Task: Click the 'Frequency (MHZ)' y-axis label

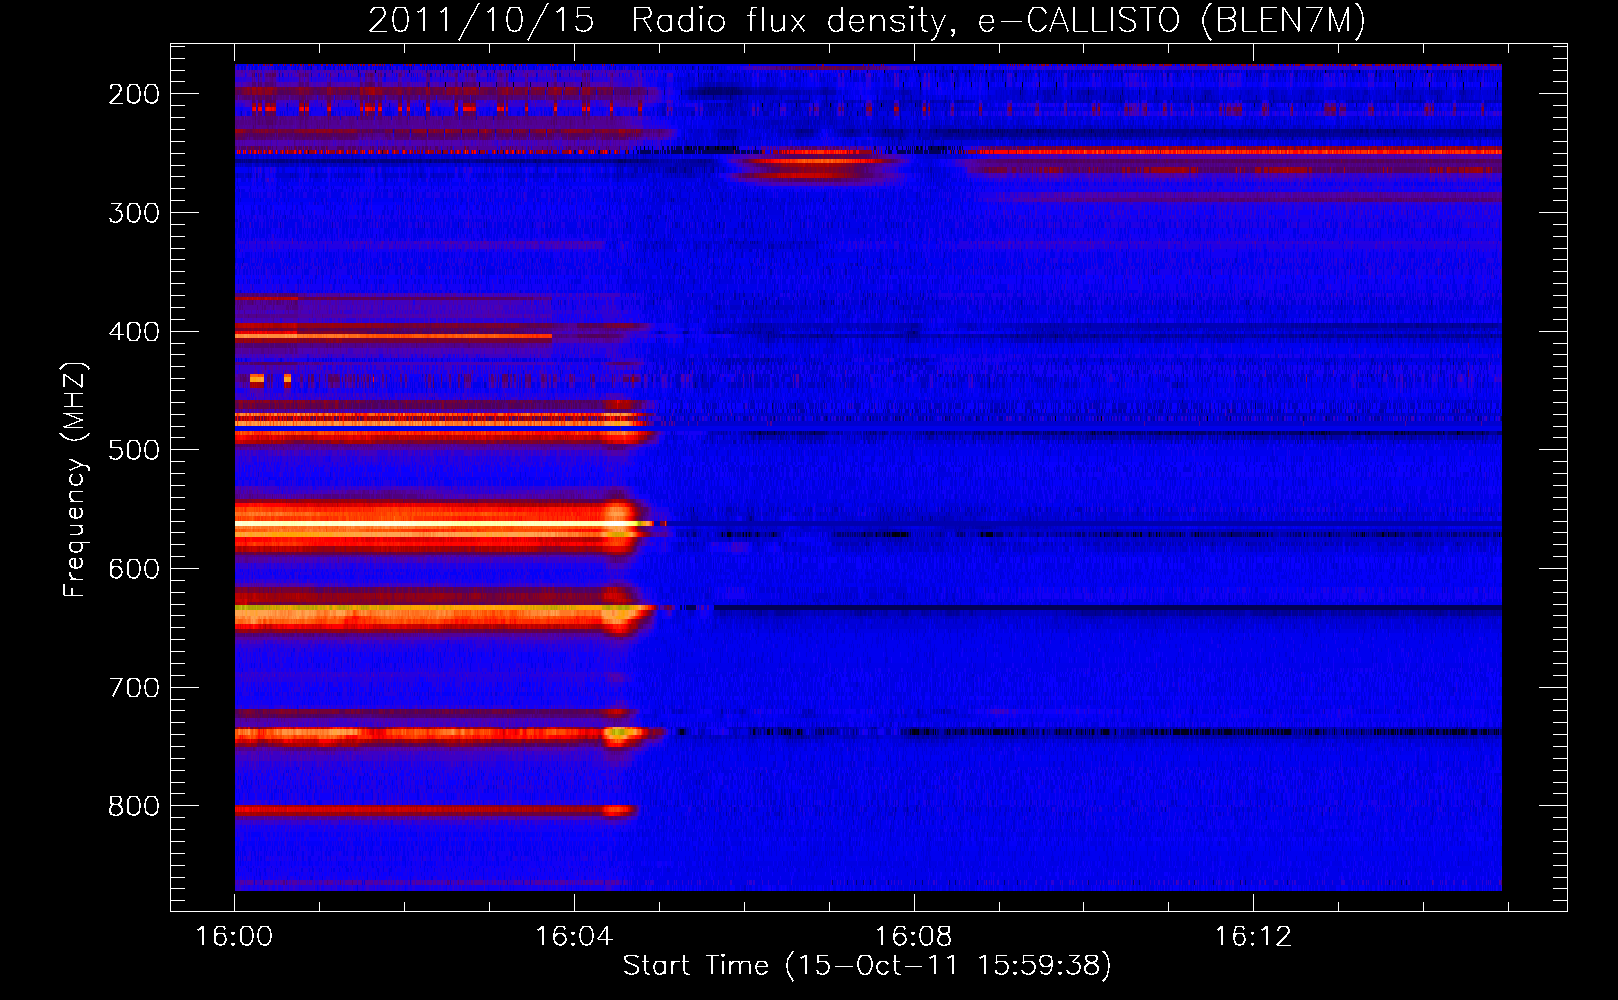Action: point(75,479)
